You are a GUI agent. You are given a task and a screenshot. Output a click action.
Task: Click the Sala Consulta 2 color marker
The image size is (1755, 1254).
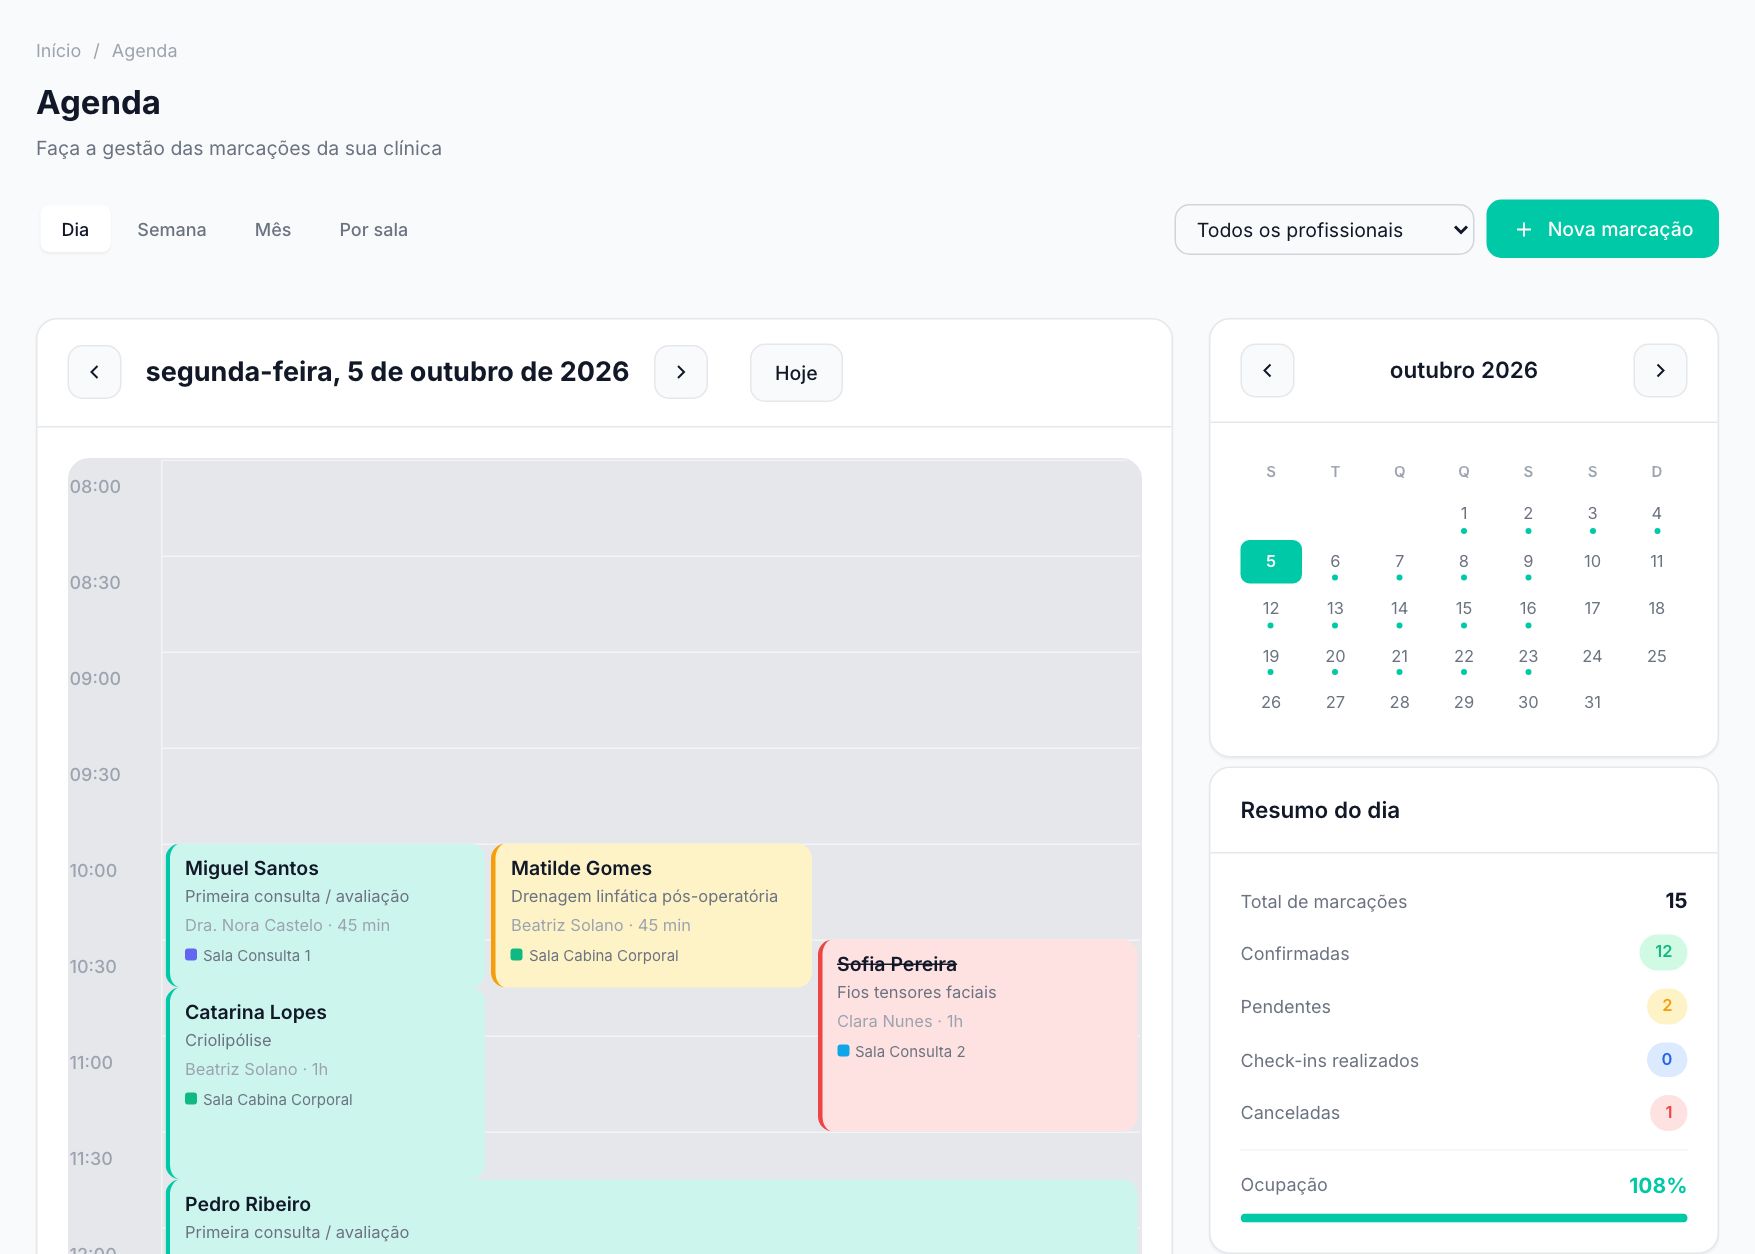tap(843, 1050)
